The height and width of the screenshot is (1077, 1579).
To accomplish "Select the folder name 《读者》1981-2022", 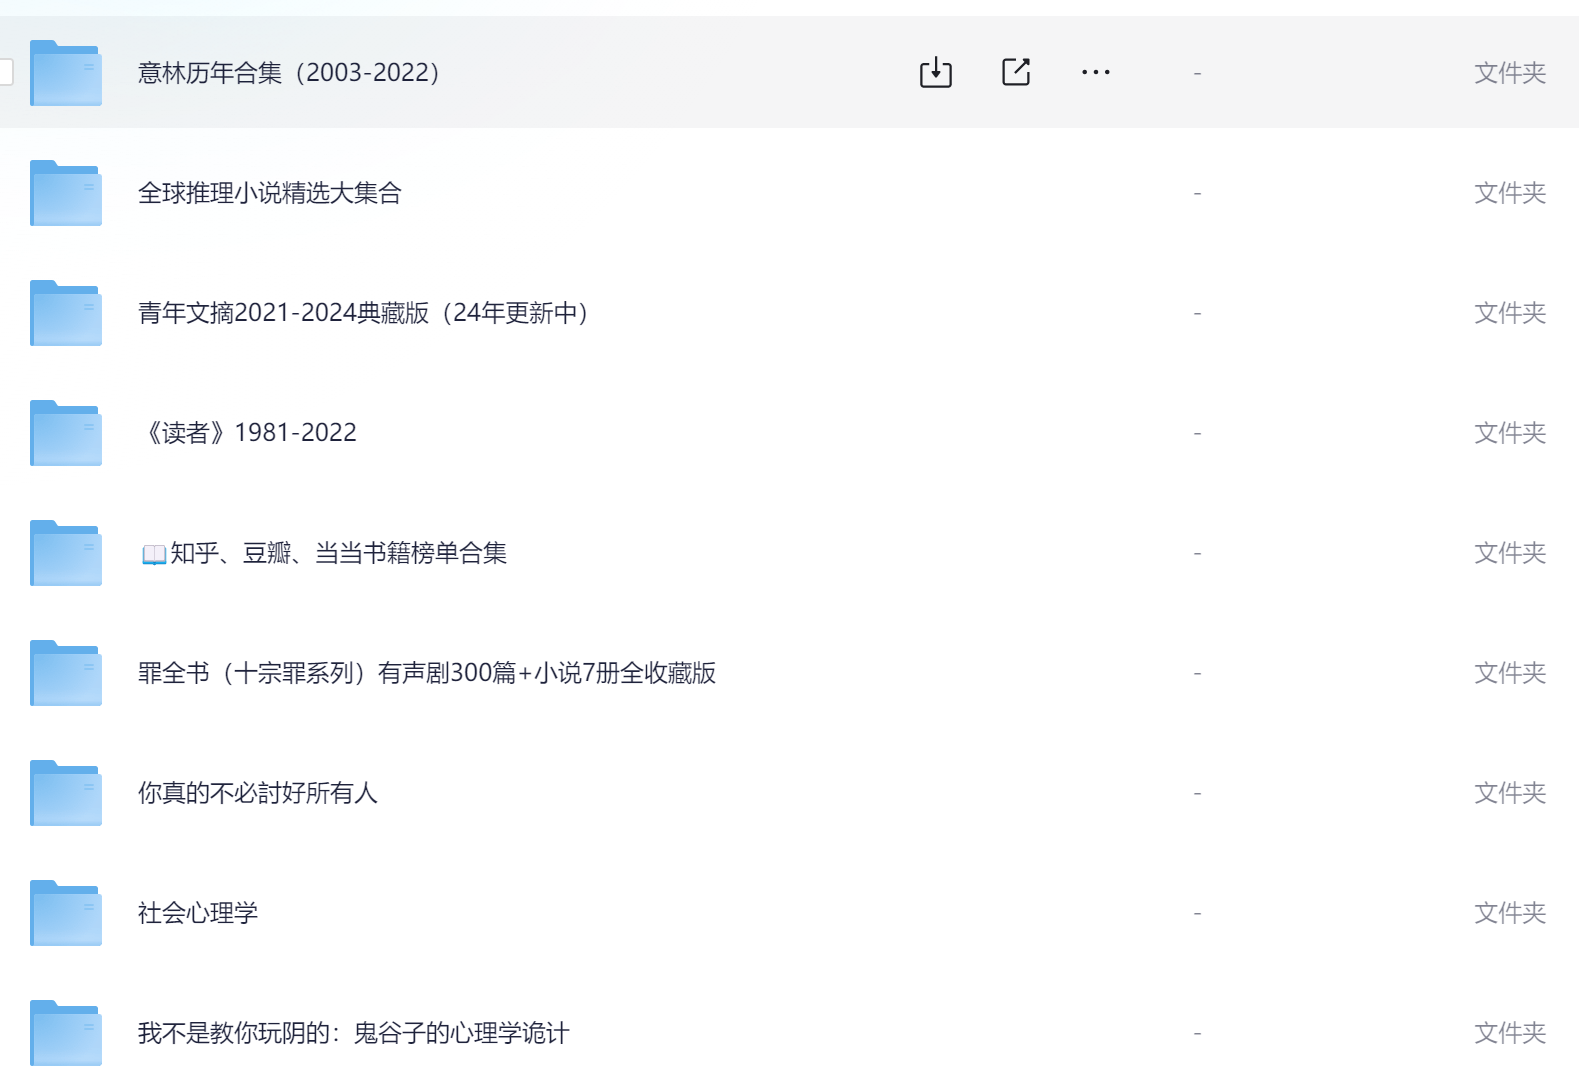I will coord(248,433).
